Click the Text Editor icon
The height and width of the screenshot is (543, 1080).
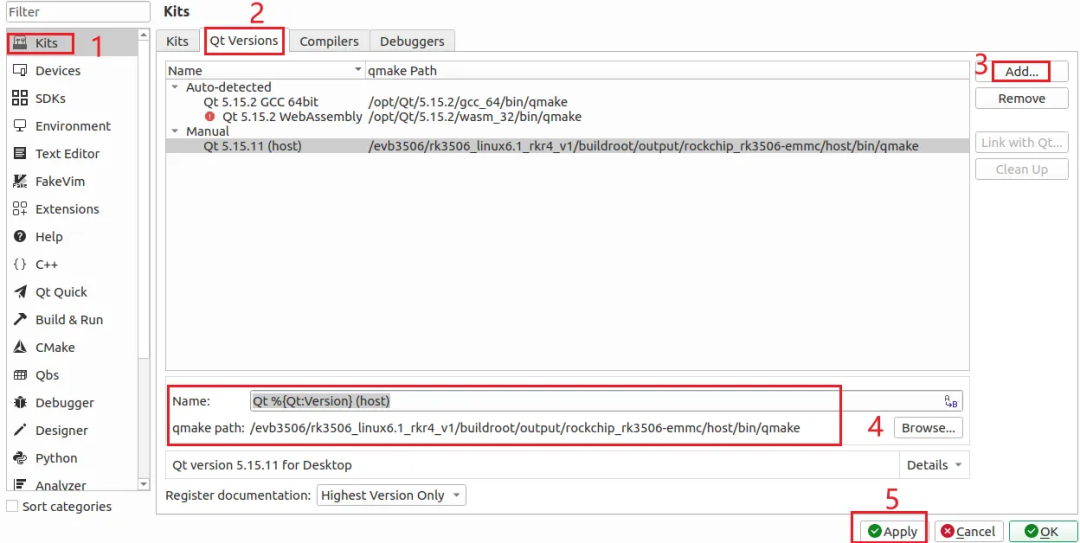pyautogui.click(x=20, y=153)
